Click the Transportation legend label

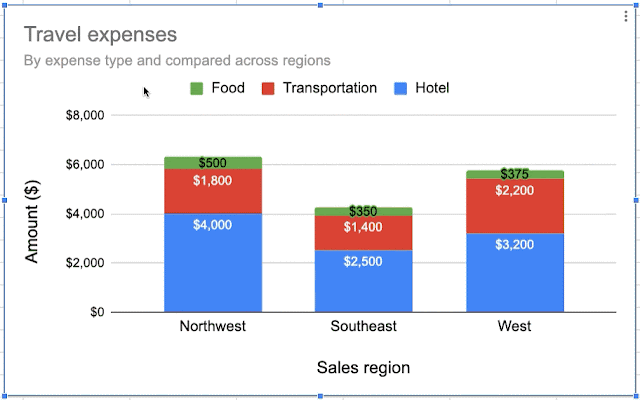330,88
